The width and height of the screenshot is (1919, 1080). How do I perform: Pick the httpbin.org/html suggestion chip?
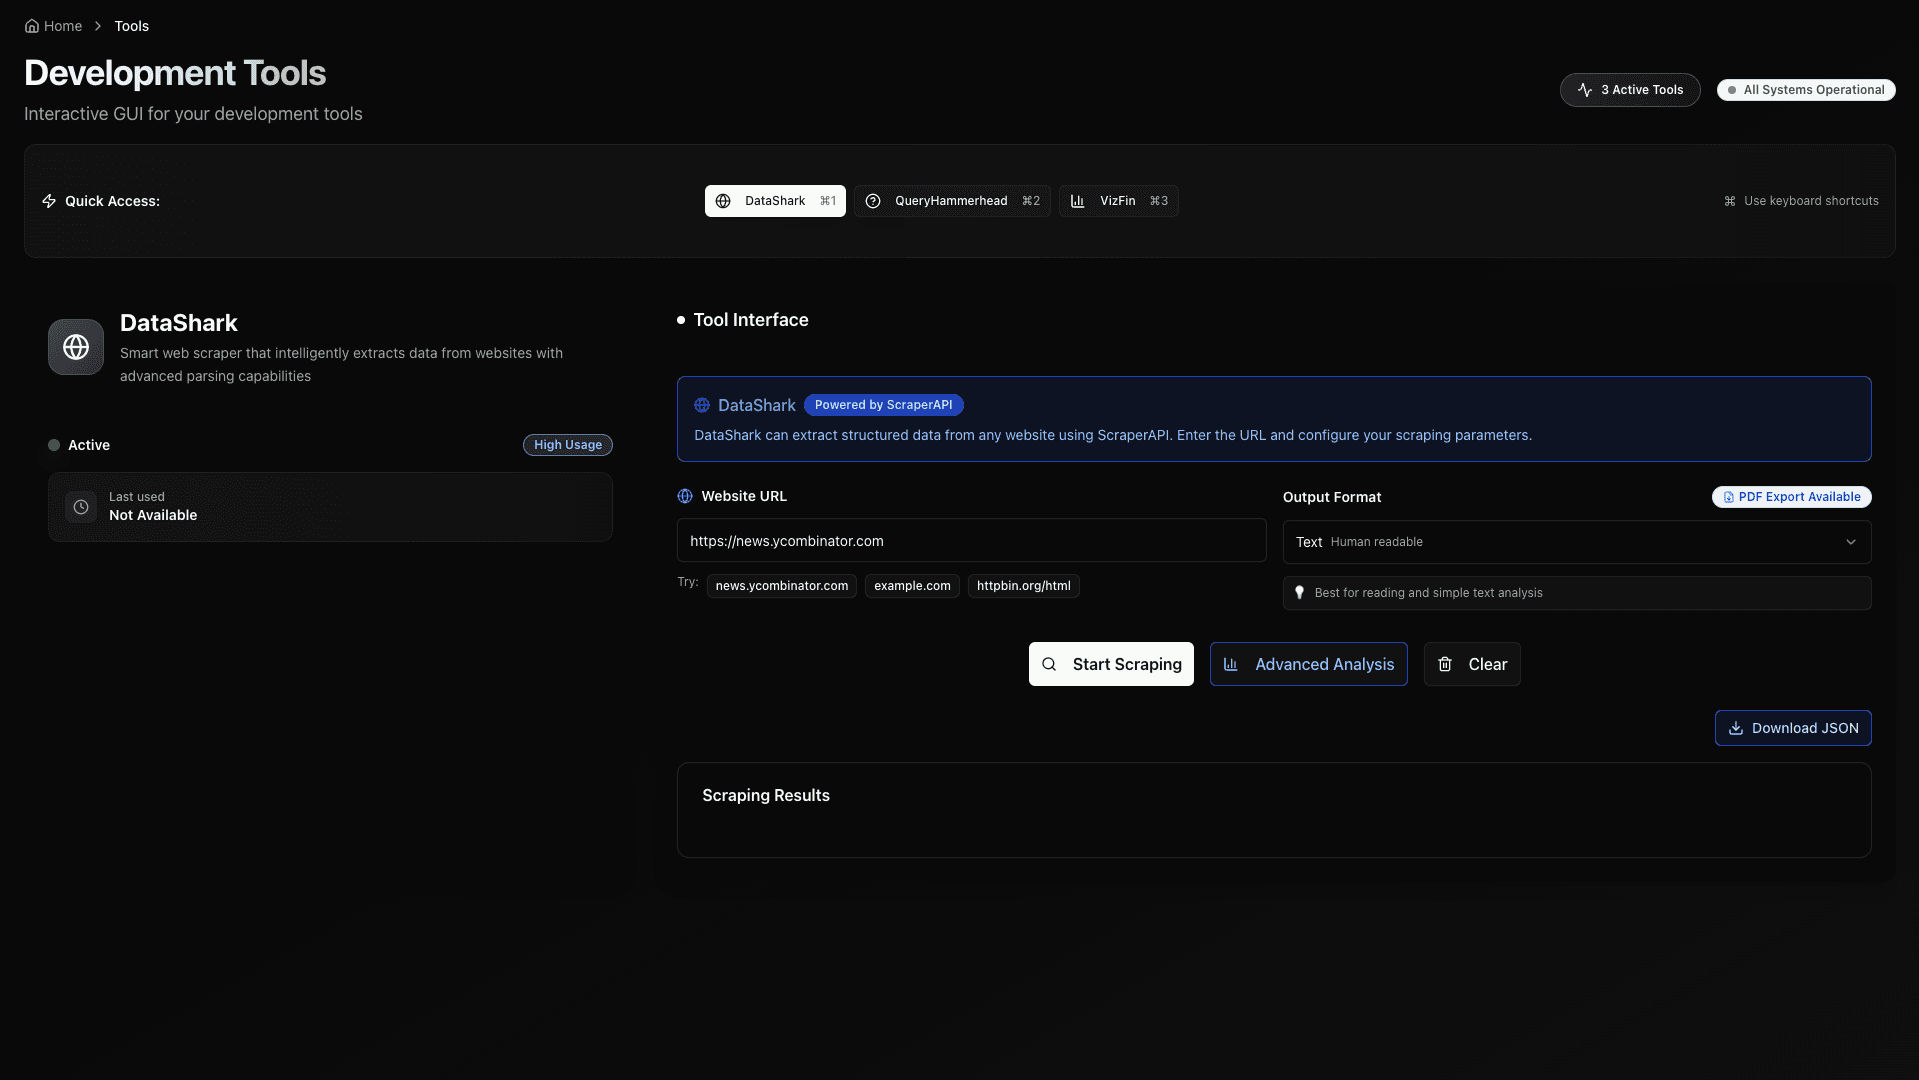[1023, 586]
